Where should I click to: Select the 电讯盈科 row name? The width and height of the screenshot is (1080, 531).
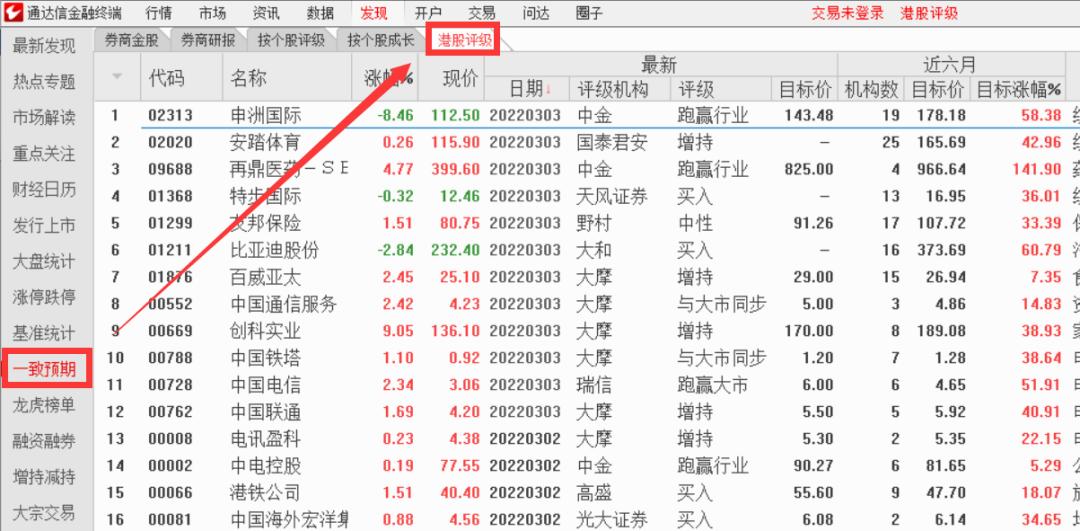coord(265,439)
